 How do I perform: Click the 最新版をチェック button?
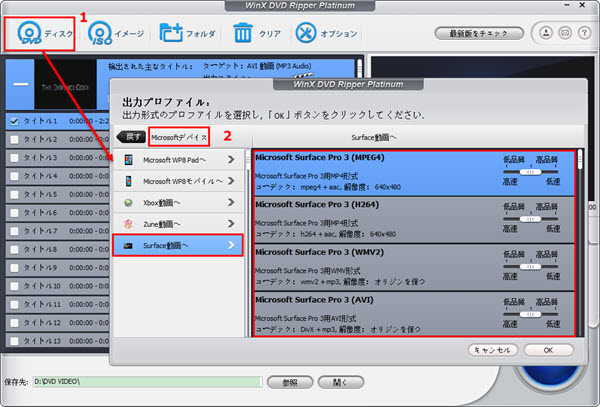coord(479,34)
